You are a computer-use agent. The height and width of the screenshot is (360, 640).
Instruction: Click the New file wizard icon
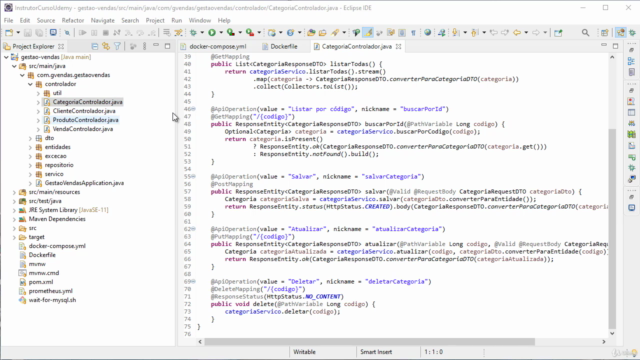click(x=9, y=33)
